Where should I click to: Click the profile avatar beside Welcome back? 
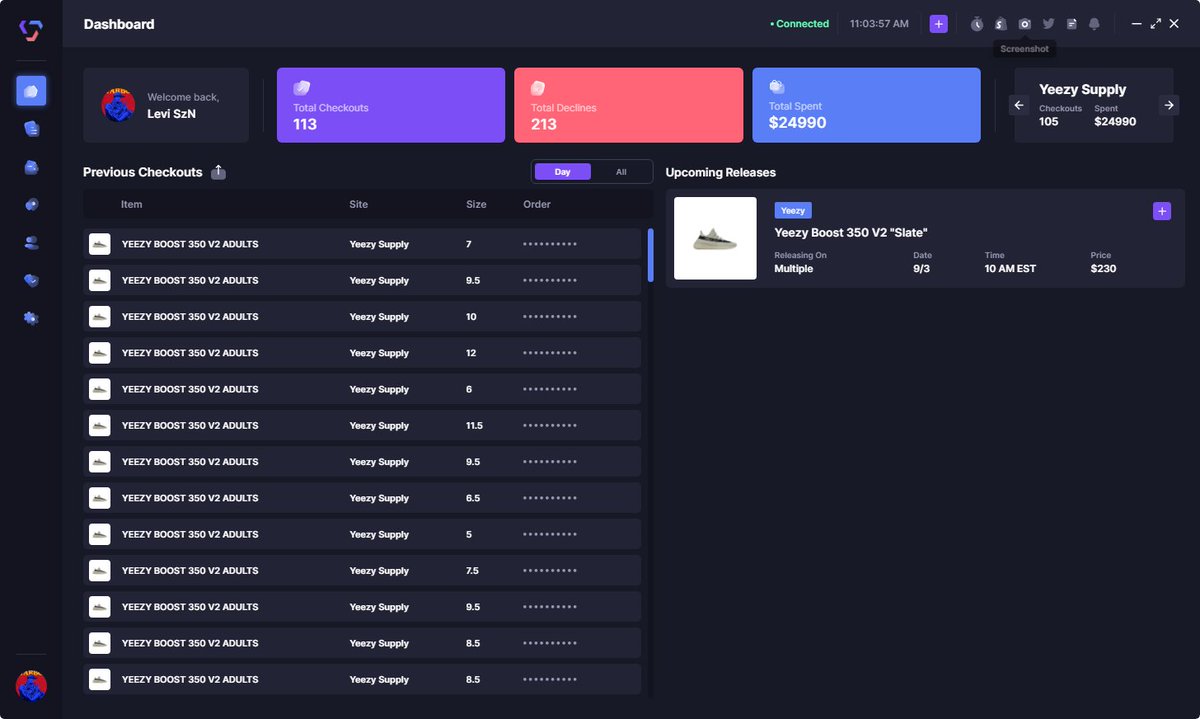(118, 105)
